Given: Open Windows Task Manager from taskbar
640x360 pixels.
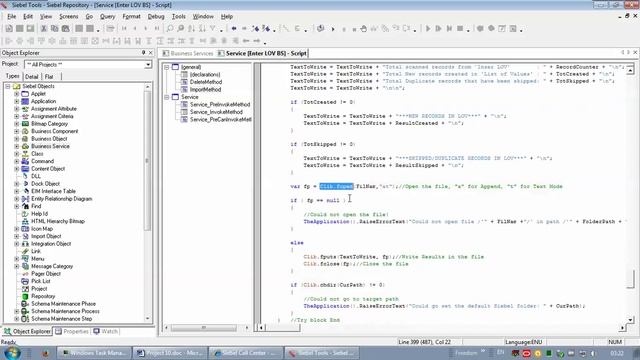Looking at the screenshot, I should (x=94, y=353).
